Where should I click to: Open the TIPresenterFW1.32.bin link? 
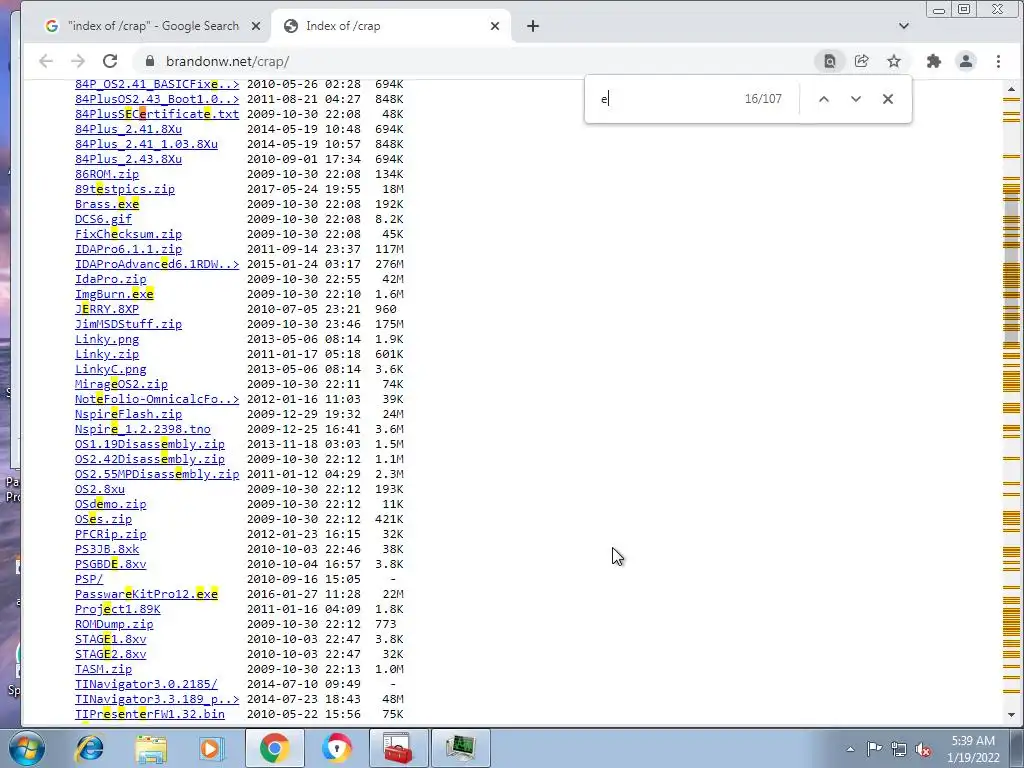tap(150, 714)
